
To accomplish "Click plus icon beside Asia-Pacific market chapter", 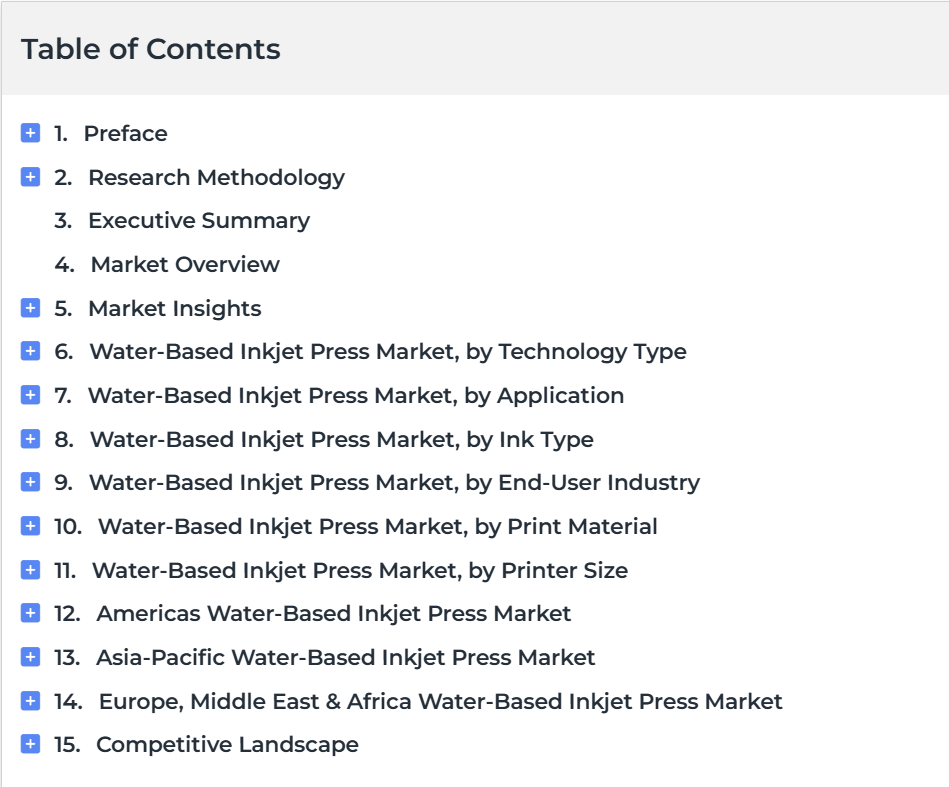I will (x=30, y=657).
